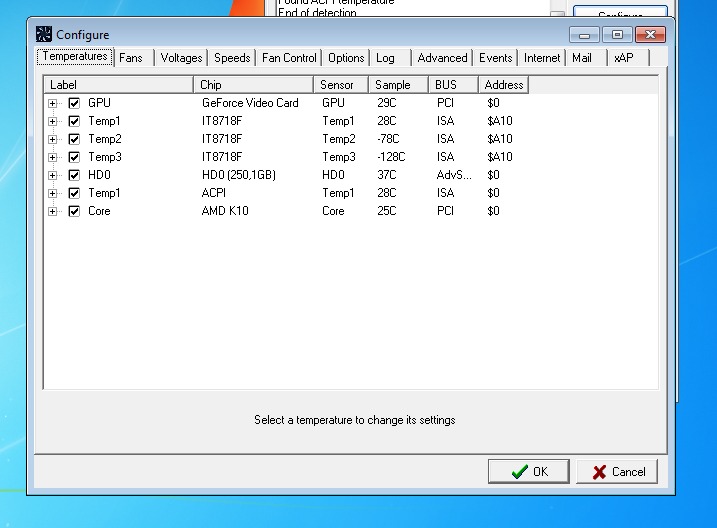Viewport: 717px width, 528px height.
Task: Expand the IT8718F Temp1 row
Action: coord(53,121)
